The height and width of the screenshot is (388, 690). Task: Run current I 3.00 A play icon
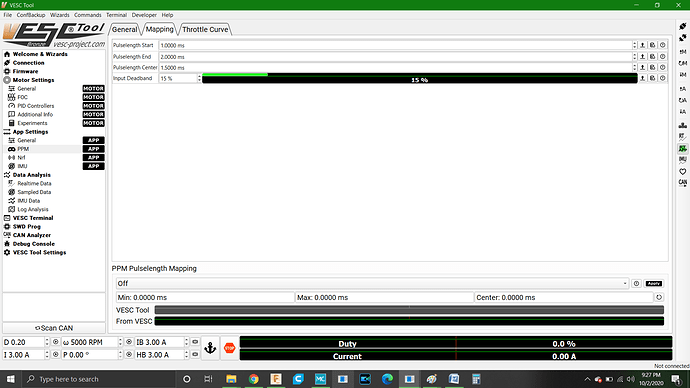[x=55, y=355]
